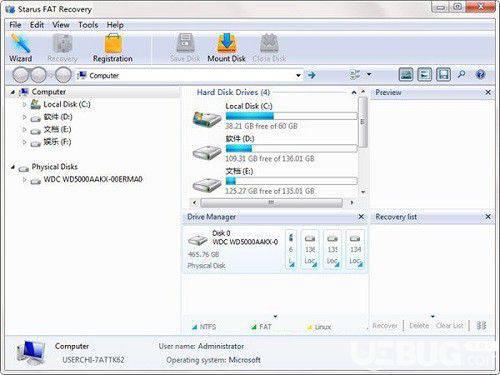Viewport: 500px width, 375px height.
Task: Click the 文档 (E:) usage bar
Action: coord(291,181)
